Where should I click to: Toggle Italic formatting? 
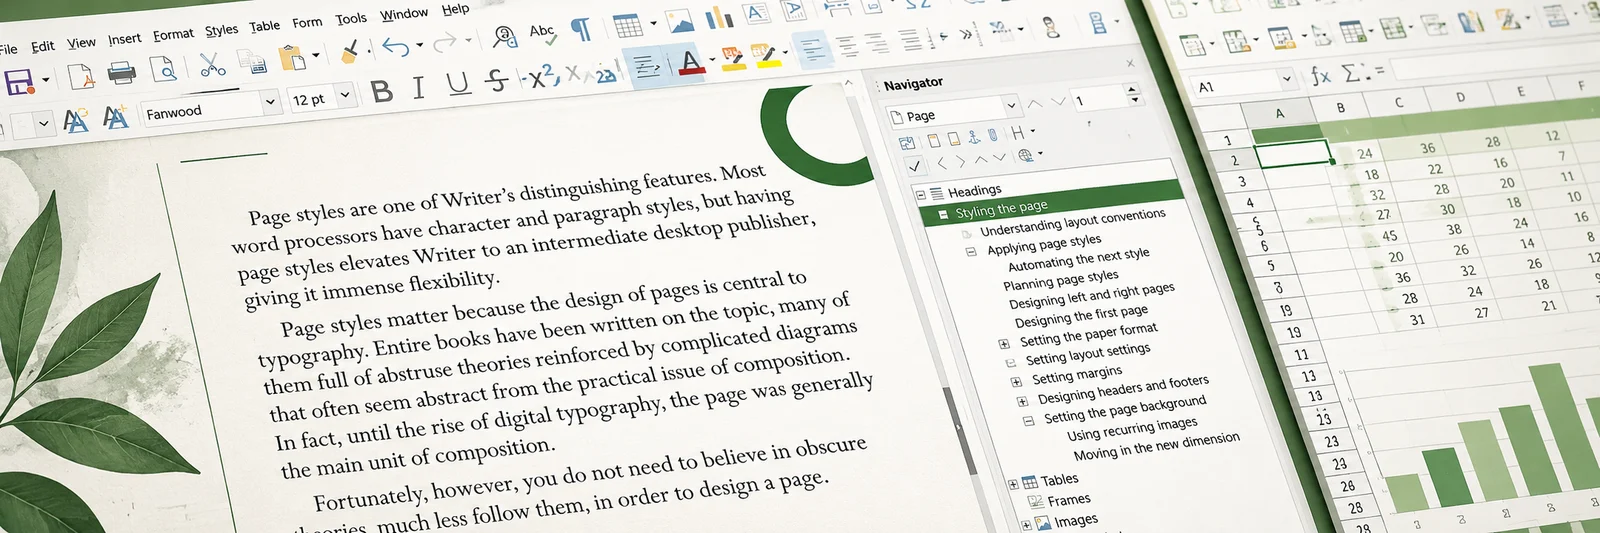pos(419,88)
